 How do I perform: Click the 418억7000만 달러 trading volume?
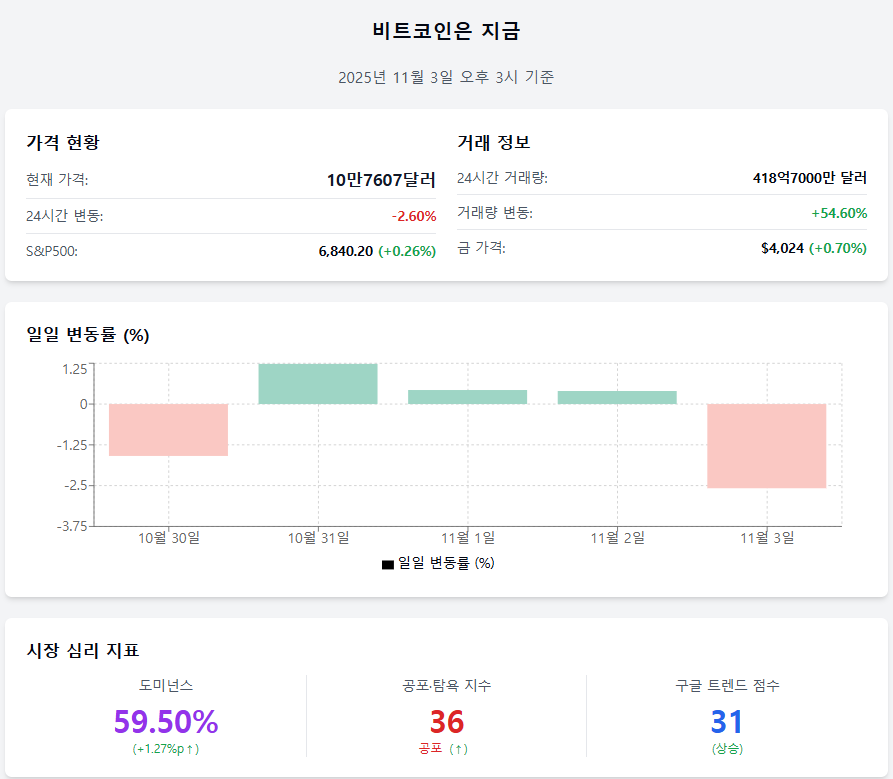click(809, 178)
